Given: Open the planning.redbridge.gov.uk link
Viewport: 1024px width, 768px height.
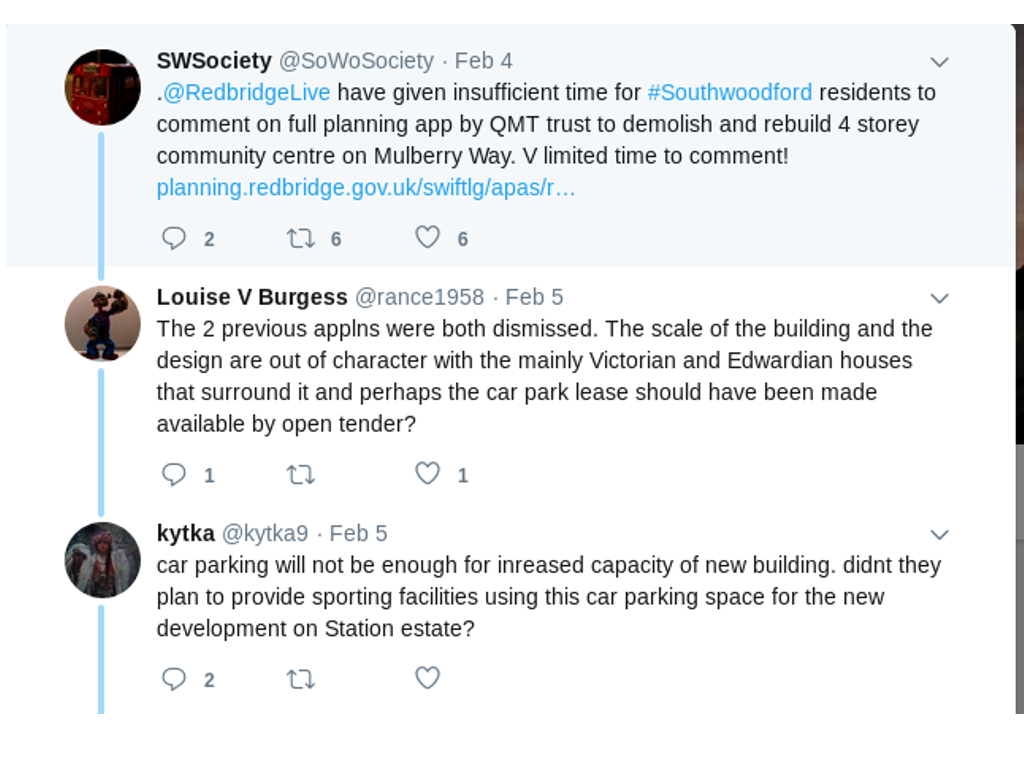Looking at the screenshot, I should point(366,188).
